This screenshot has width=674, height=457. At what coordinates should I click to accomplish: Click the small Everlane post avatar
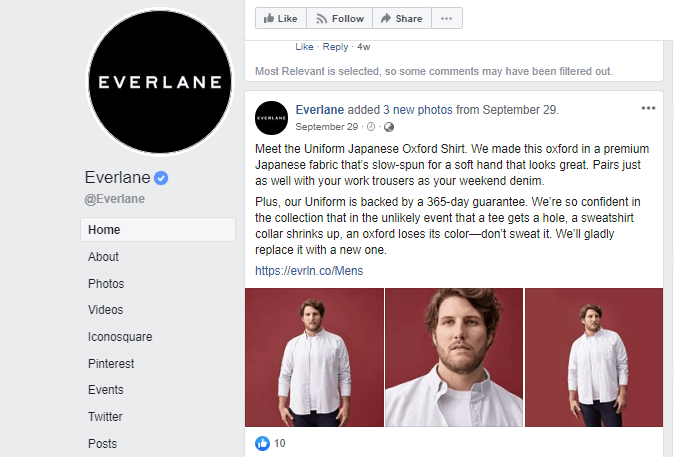tap(272, 117)
